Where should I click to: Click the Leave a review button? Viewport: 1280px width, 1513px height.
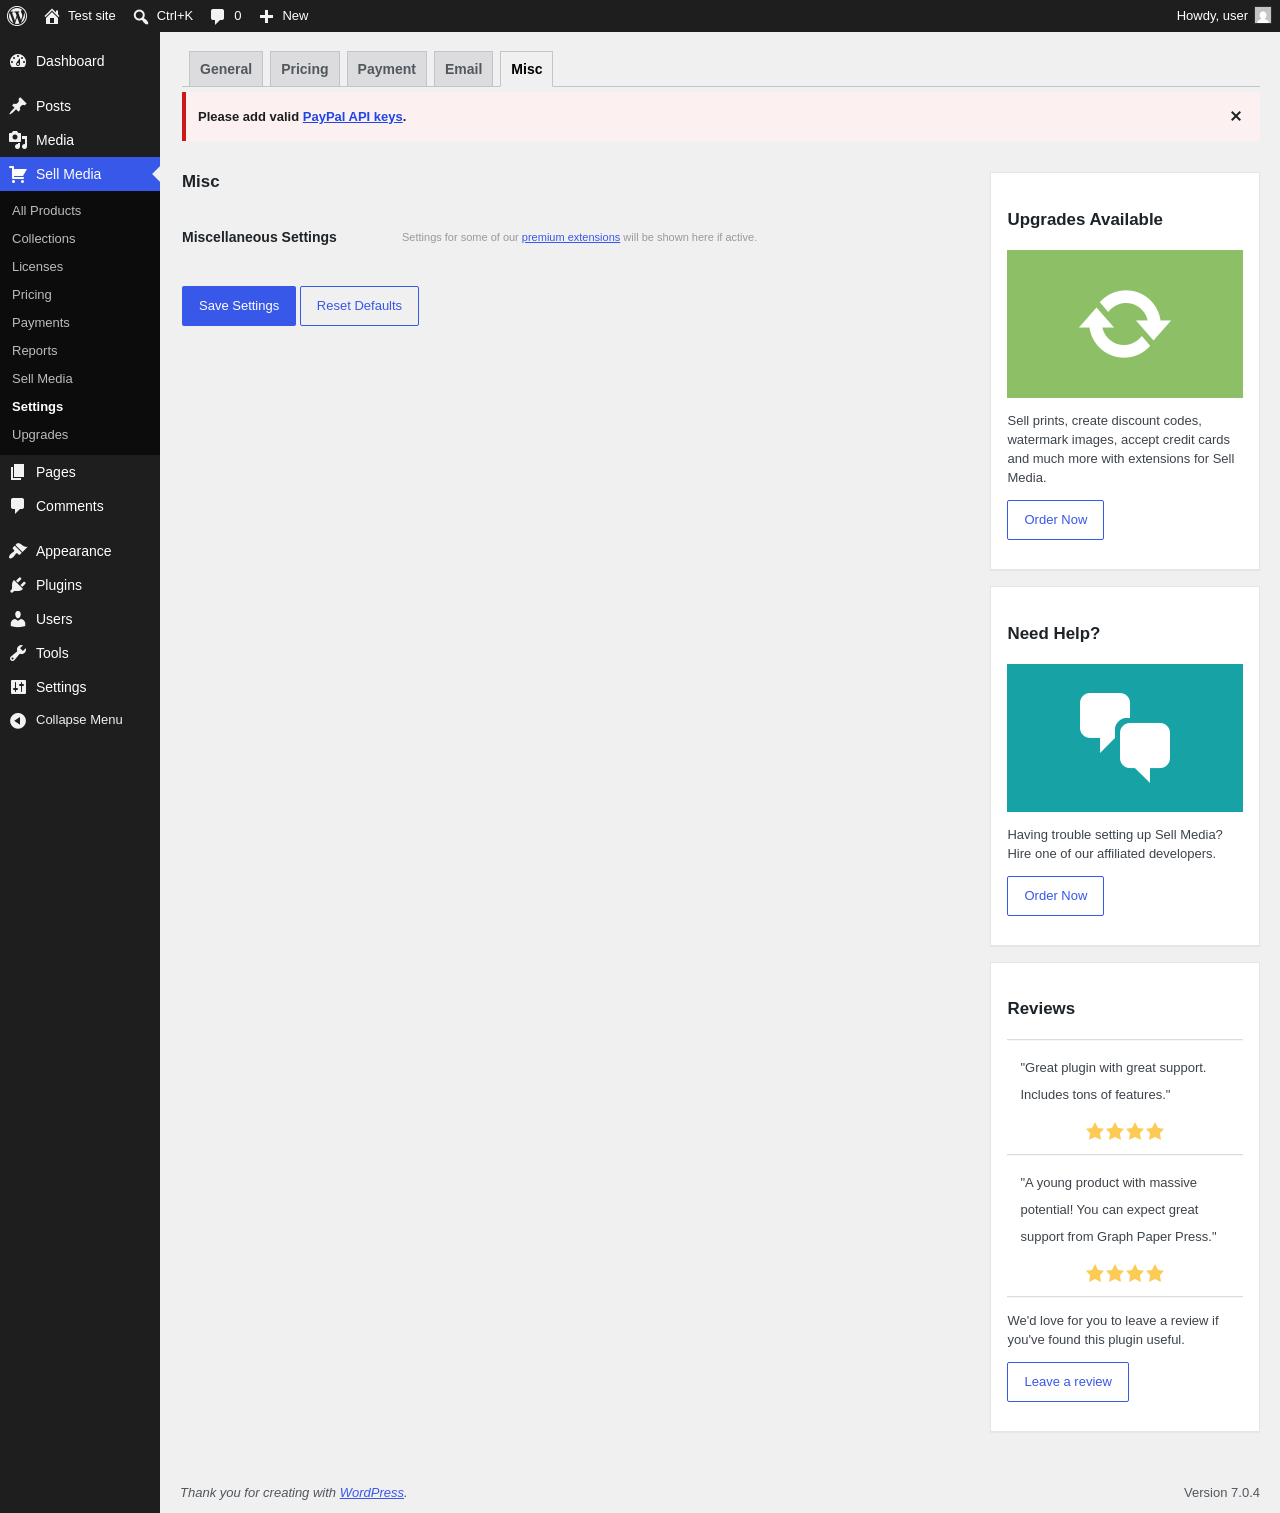[x=1068, y=1382]
